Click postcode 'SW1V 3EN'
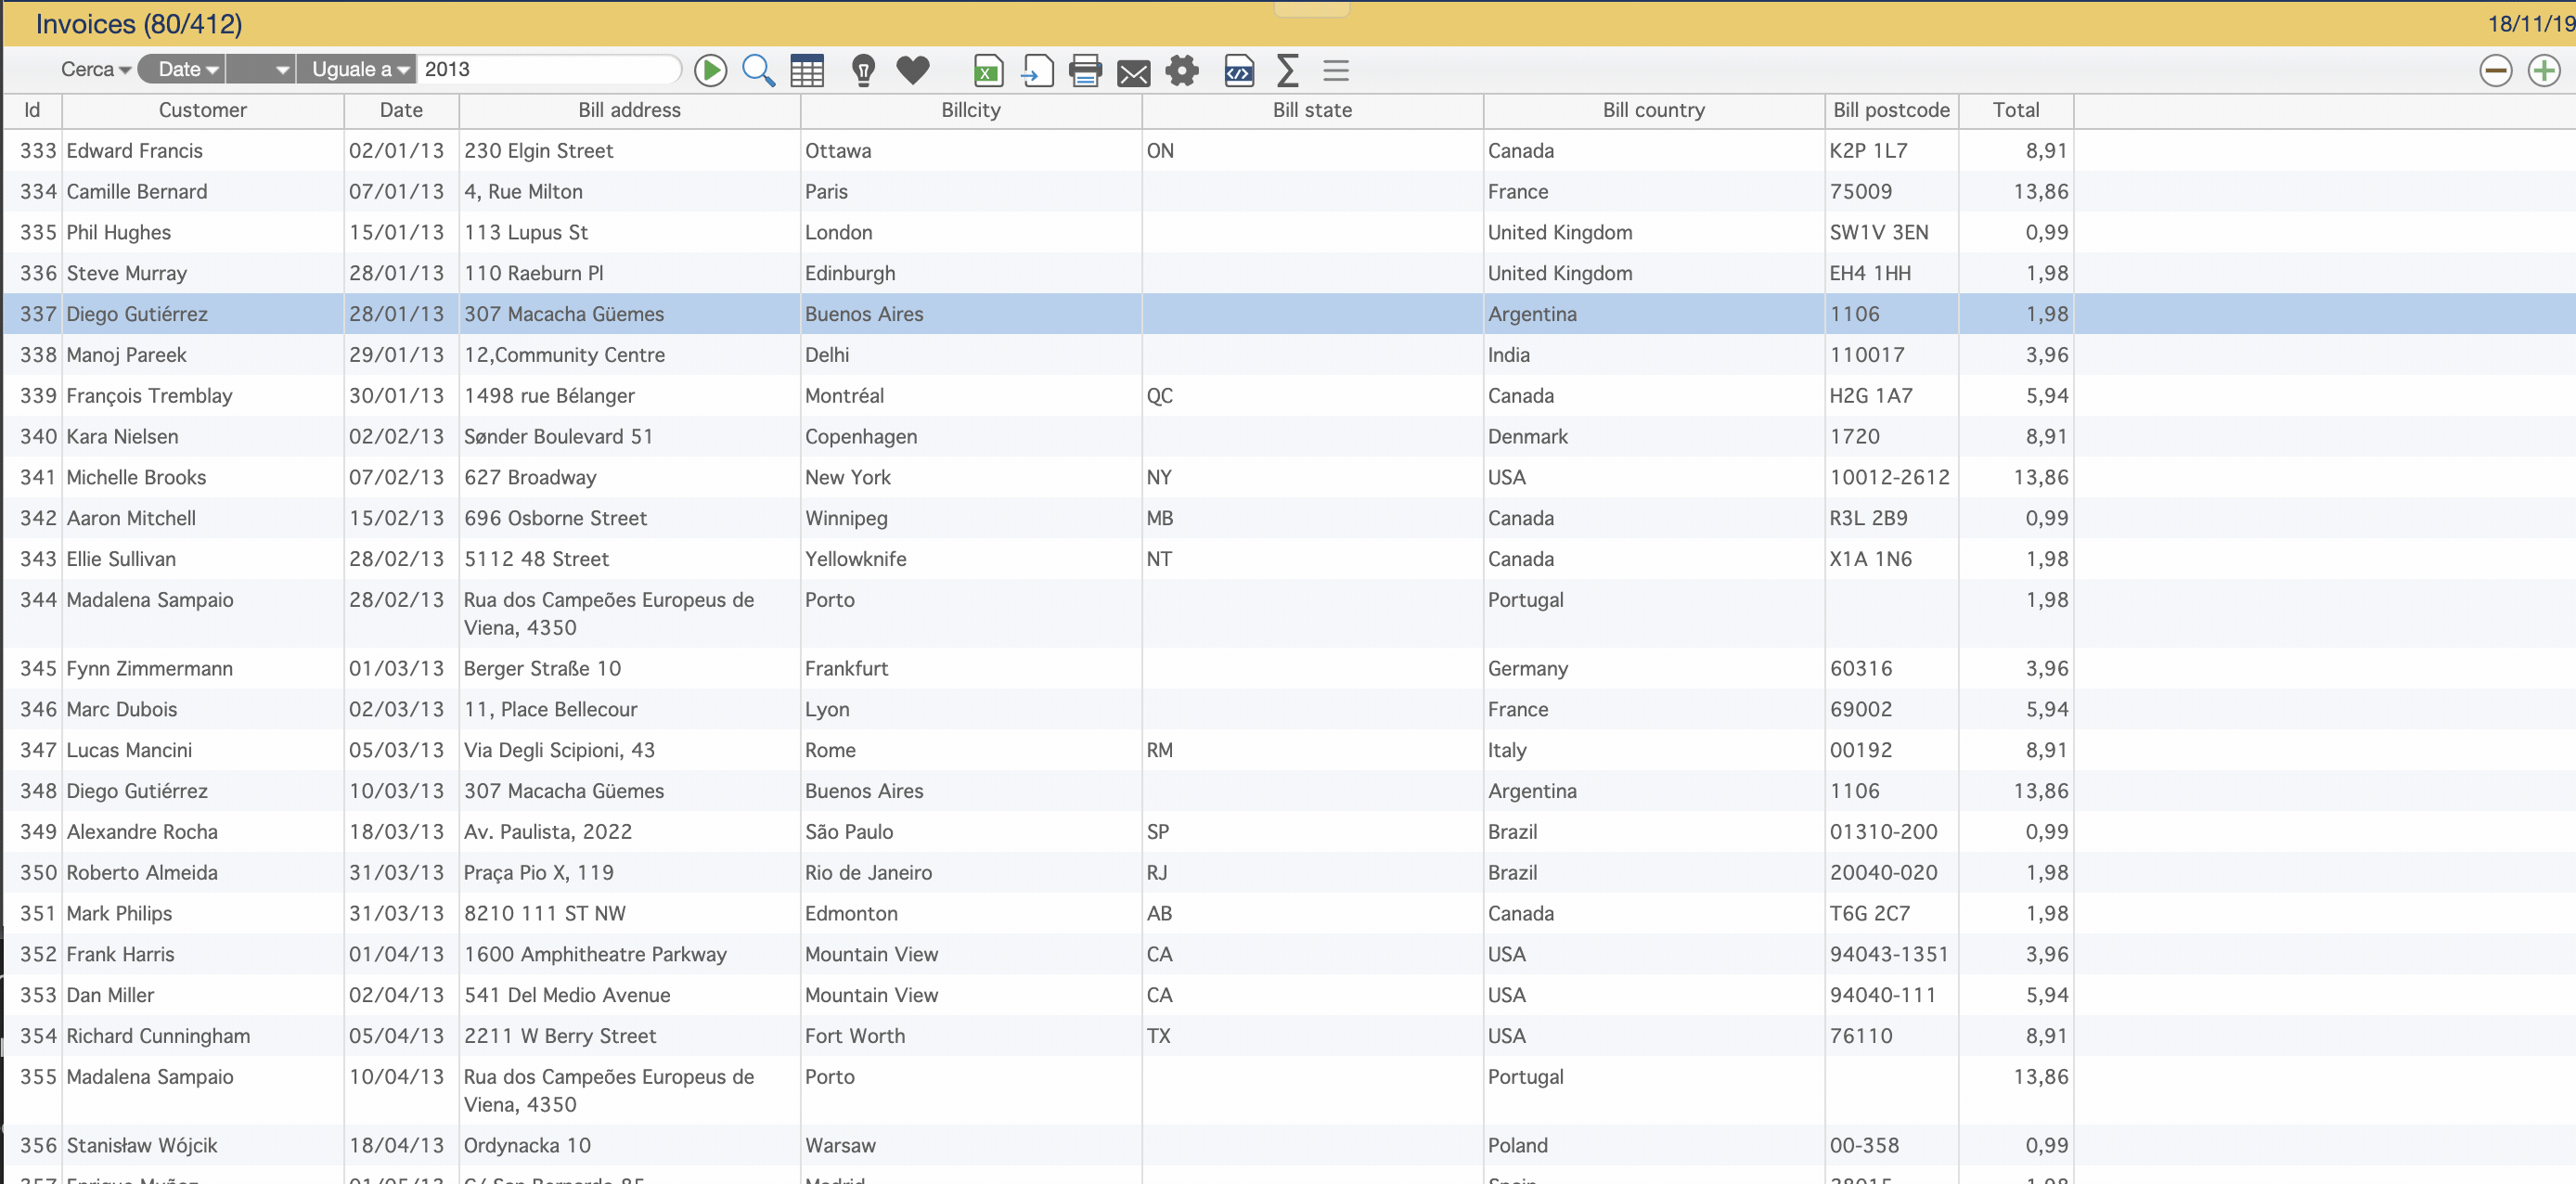The width and height of the screenshot is (2576, 1184). tap(1879, 233)
